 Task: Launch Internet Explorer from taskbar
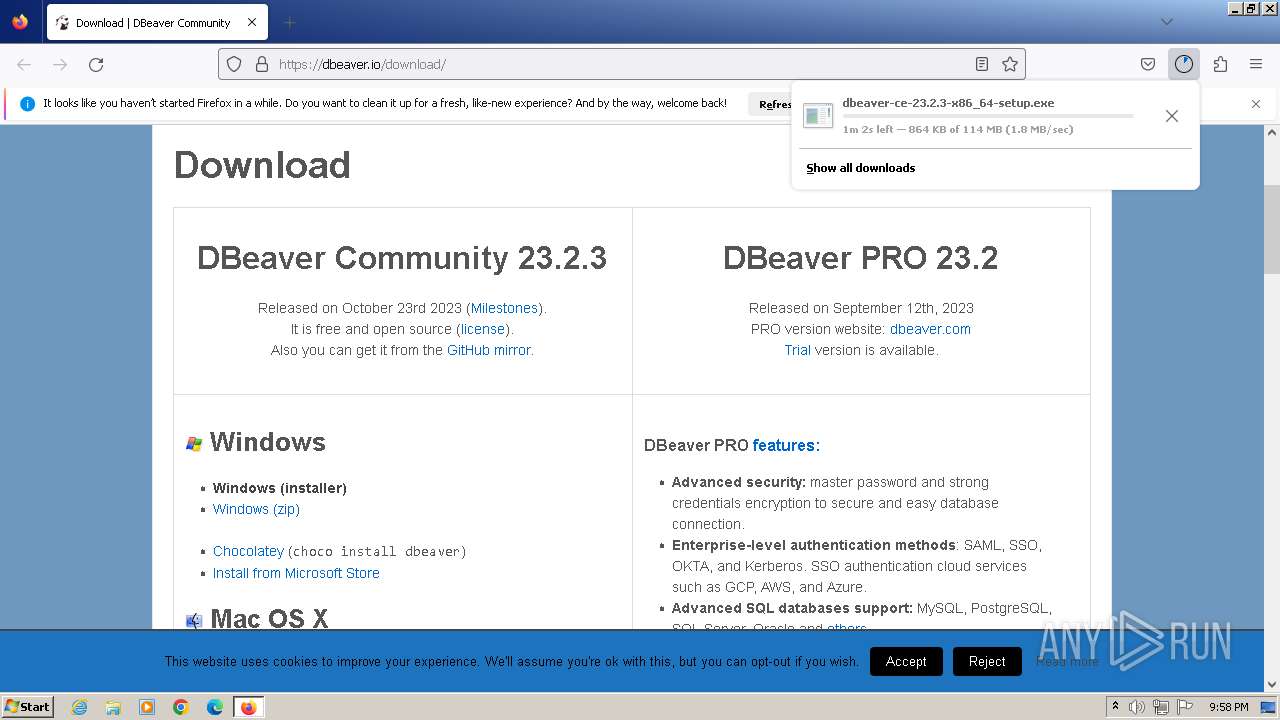tap(80, 707)
